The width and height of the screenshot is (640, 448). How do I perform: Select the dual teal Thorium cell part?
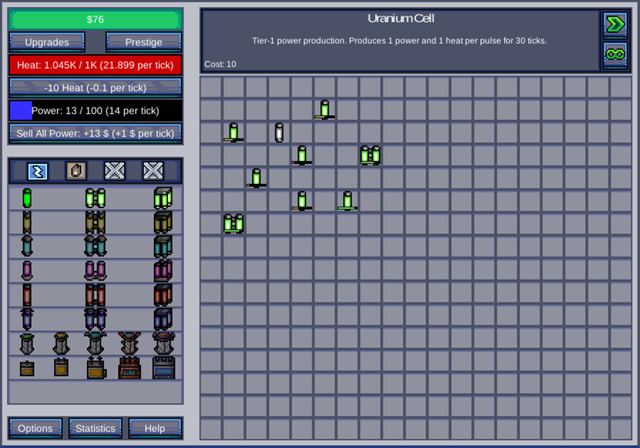(x=96, y=246)
